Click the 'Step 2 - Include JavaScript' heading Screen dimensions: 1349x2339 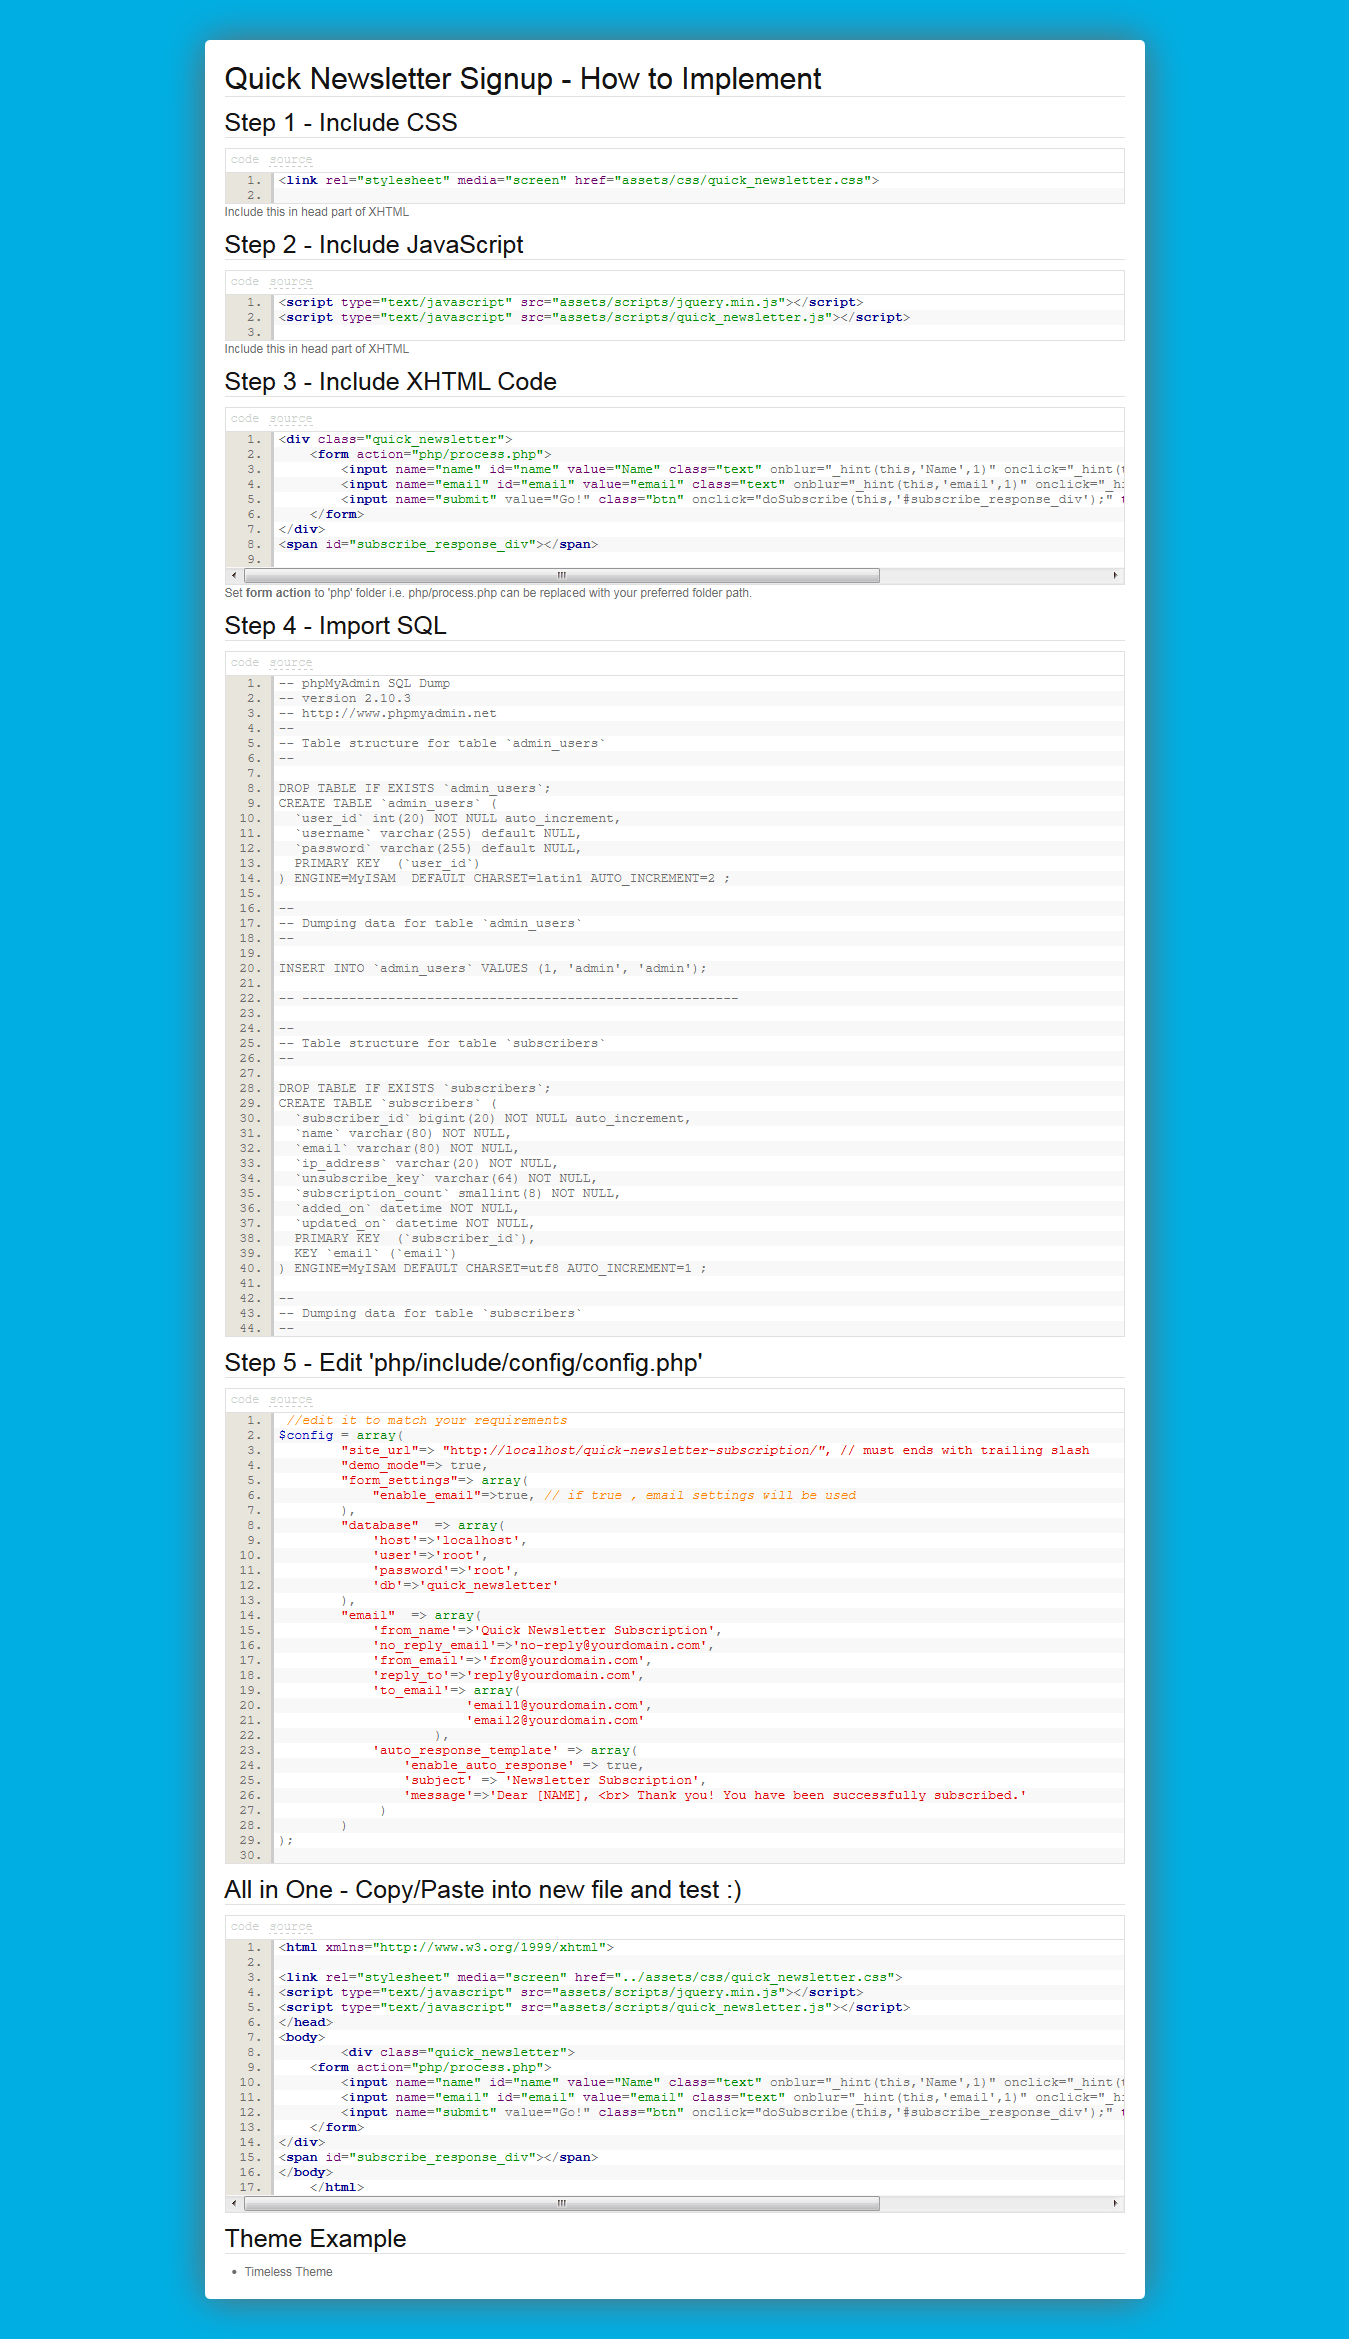point(374,245)
